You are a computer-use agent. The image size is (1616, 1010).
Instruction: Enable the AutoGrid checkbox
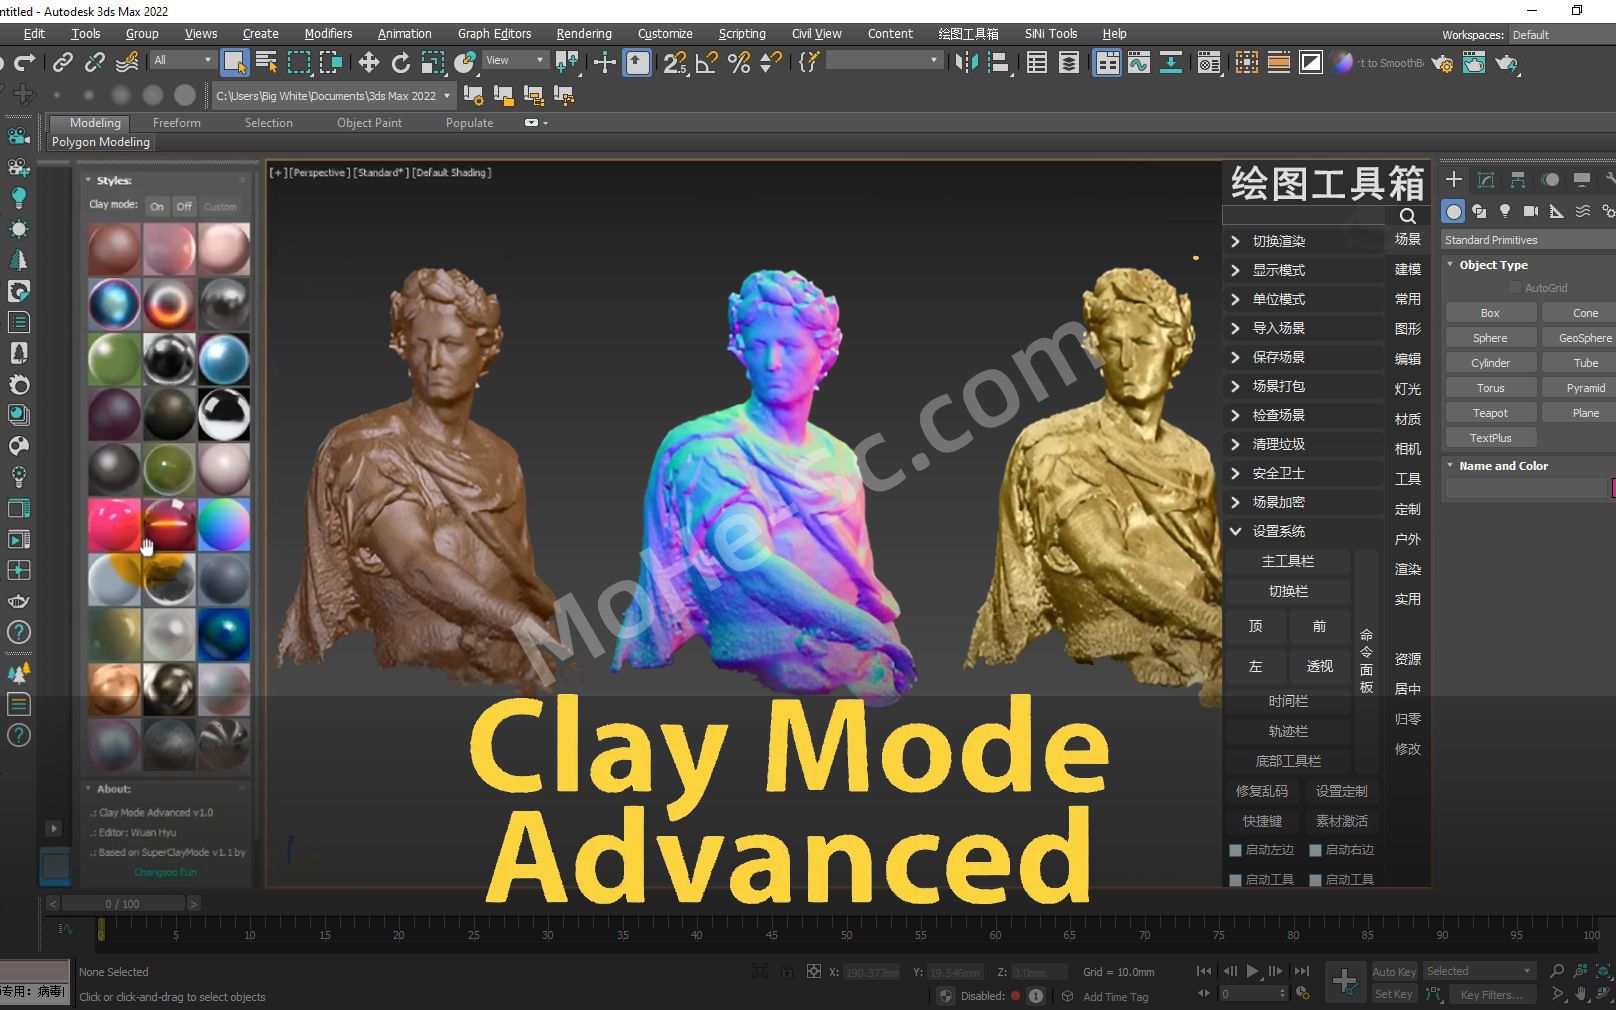(x=1515, y=287)
